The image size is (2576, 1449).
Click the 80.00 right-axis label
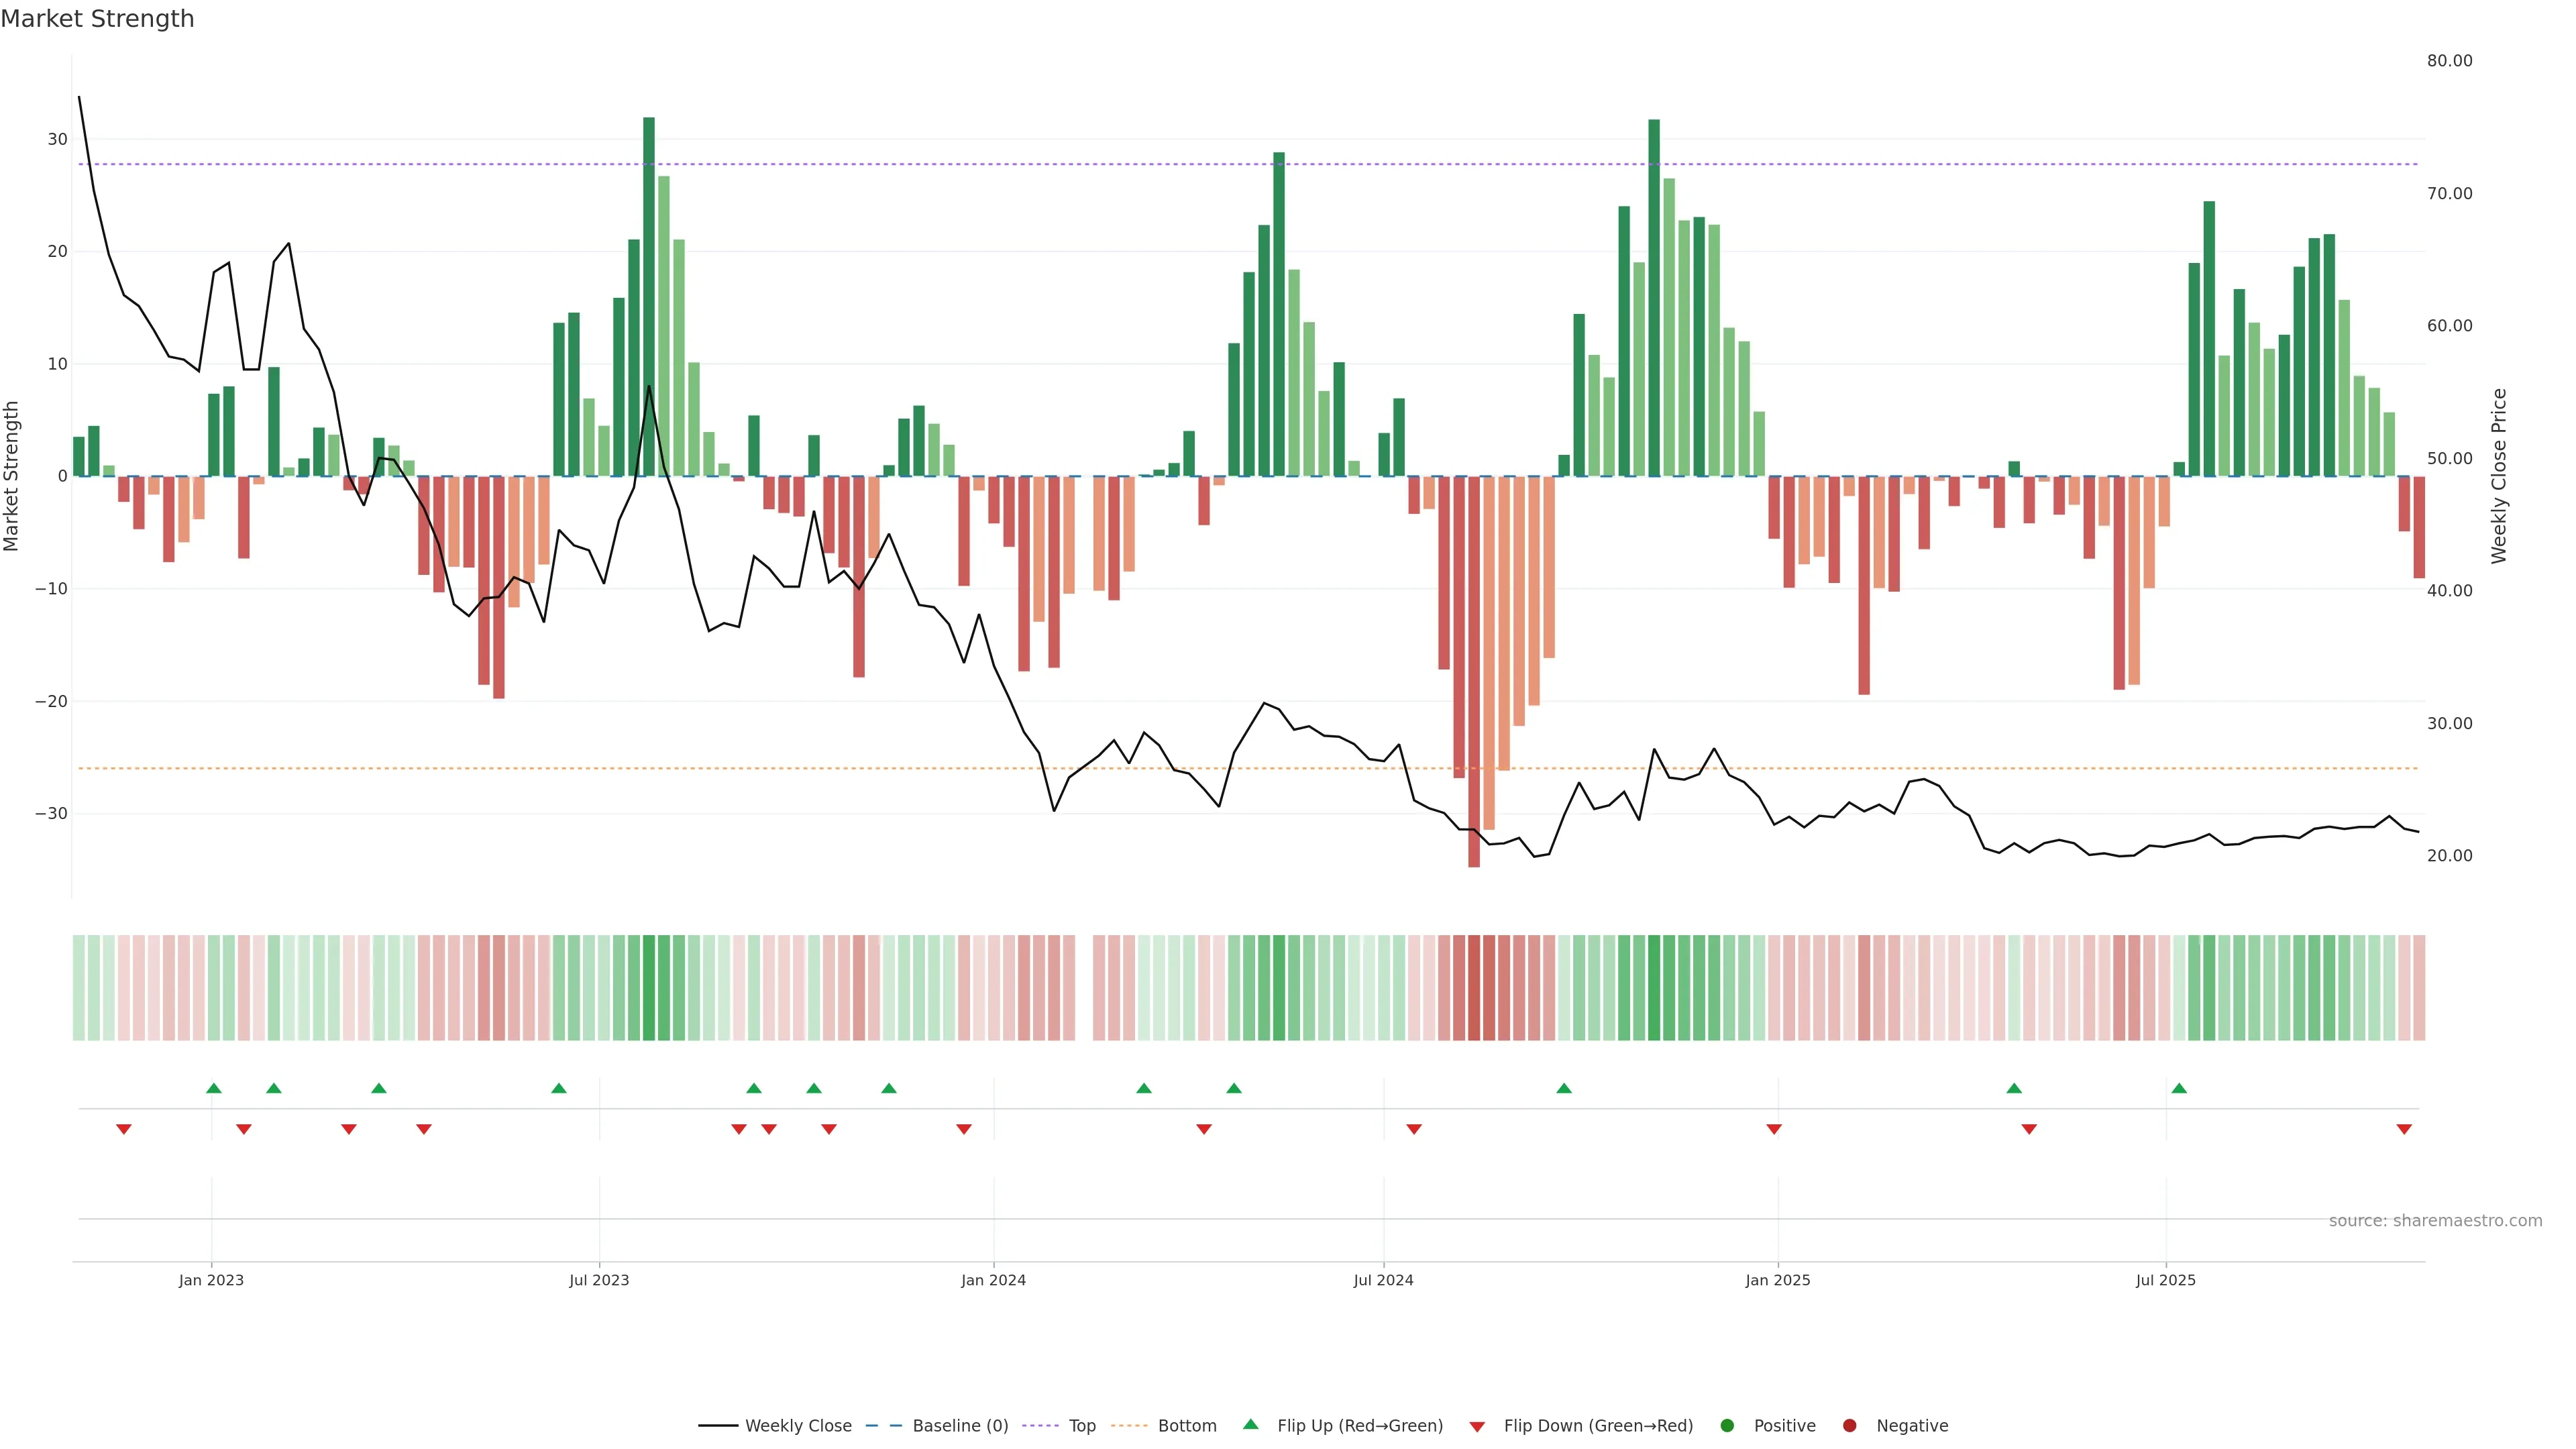tap(2449, 61)
